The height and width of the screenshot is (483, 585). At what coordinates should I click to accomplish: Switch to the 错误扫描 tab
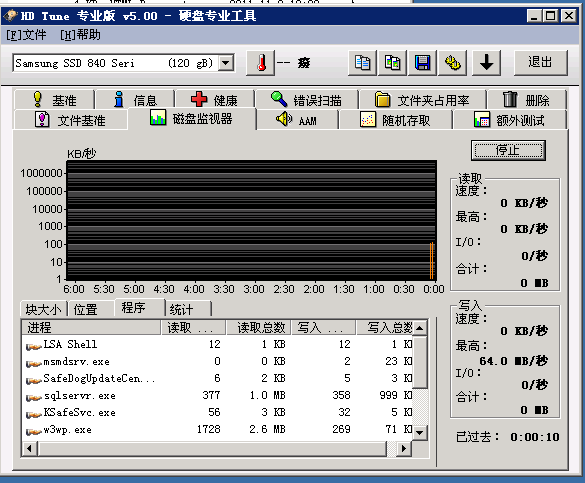tap(307, 100)
